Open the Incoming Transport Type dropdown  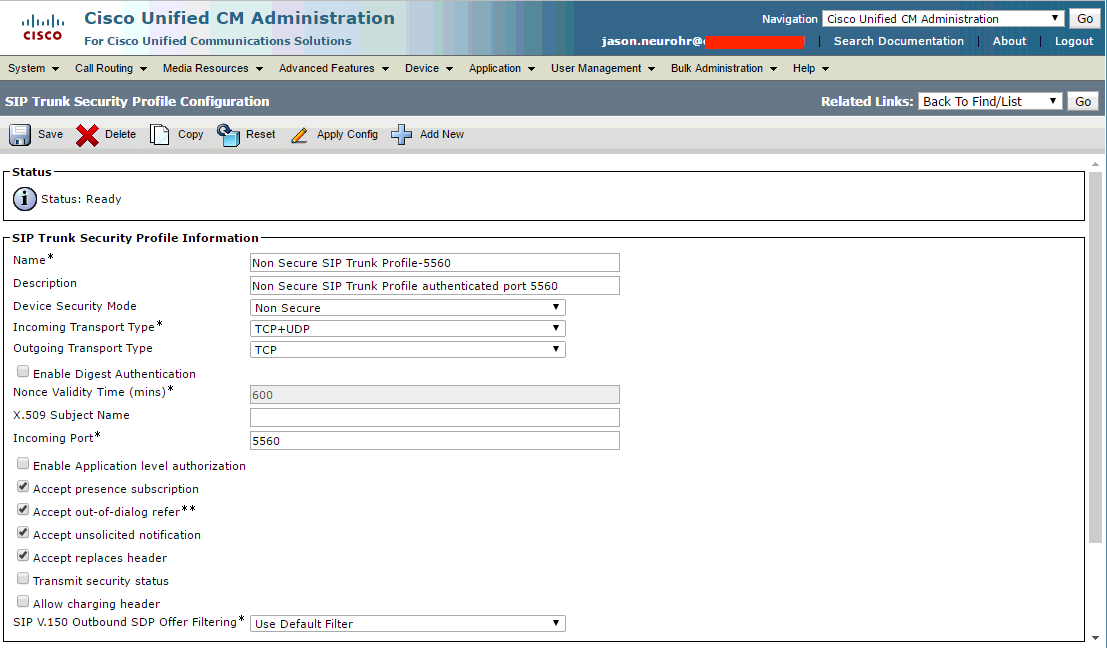(407, 328)
